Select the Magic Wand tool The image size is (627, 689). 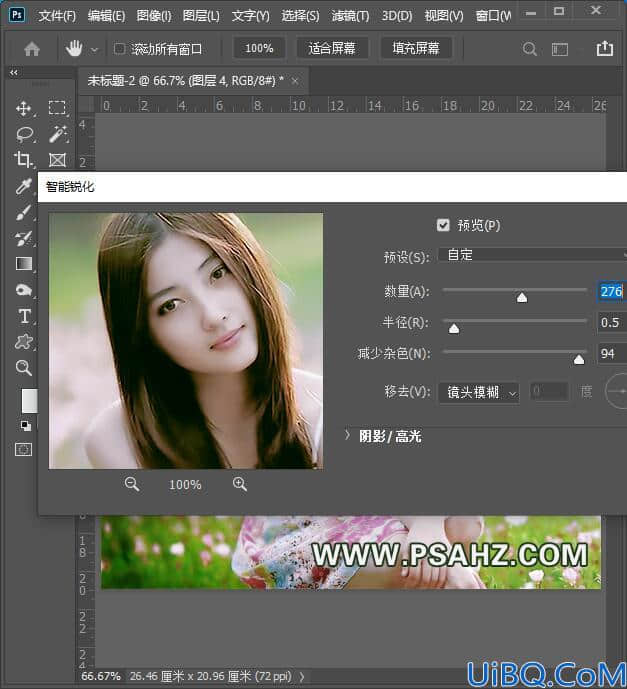pos(58,134)
